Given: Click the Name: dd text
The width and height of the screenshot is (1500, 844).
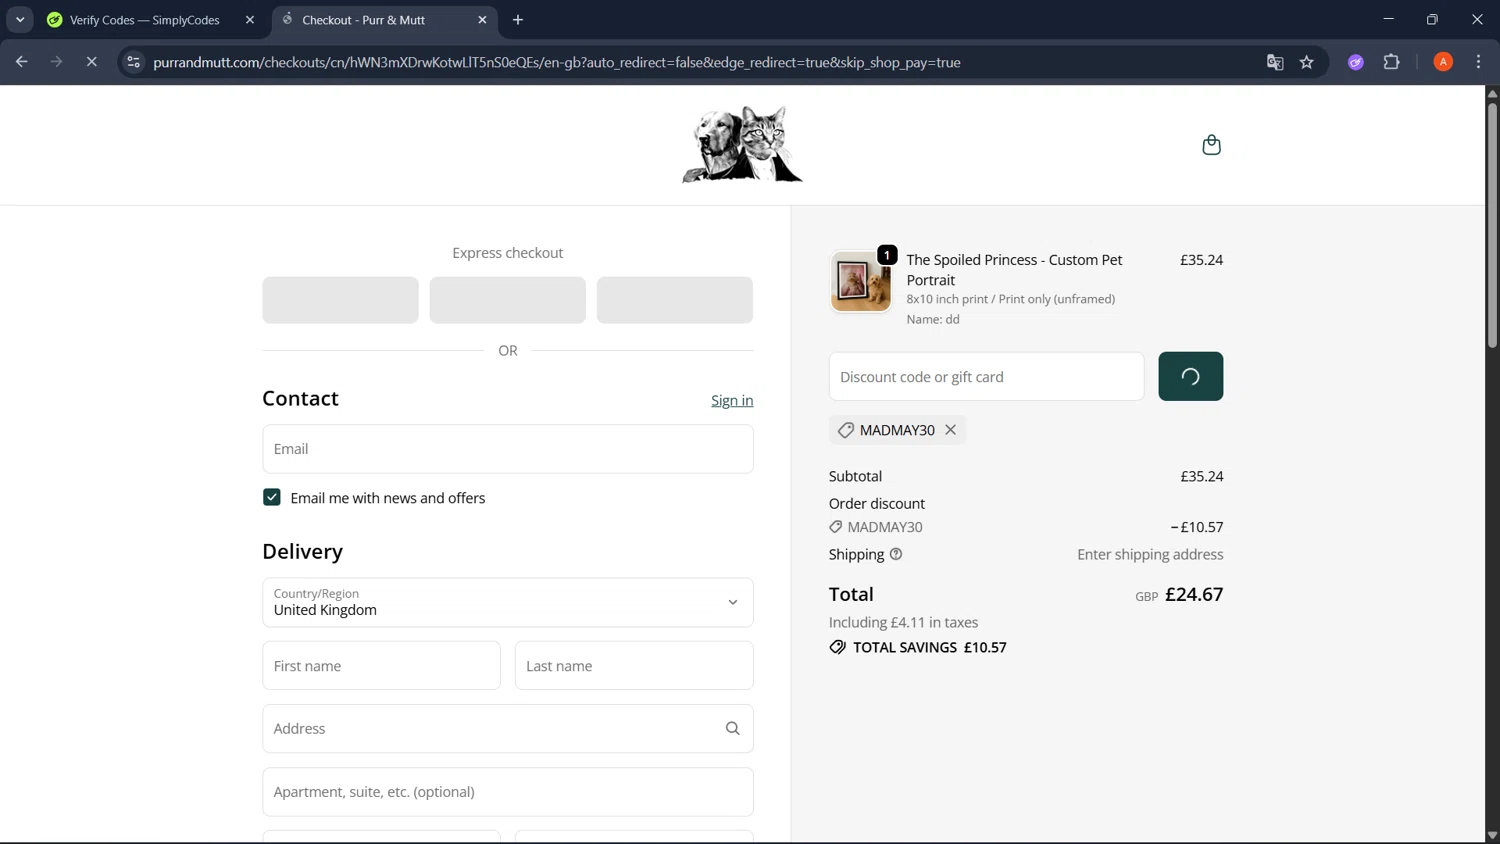Looking at the screenshot, I should click(x=933, y=319).
